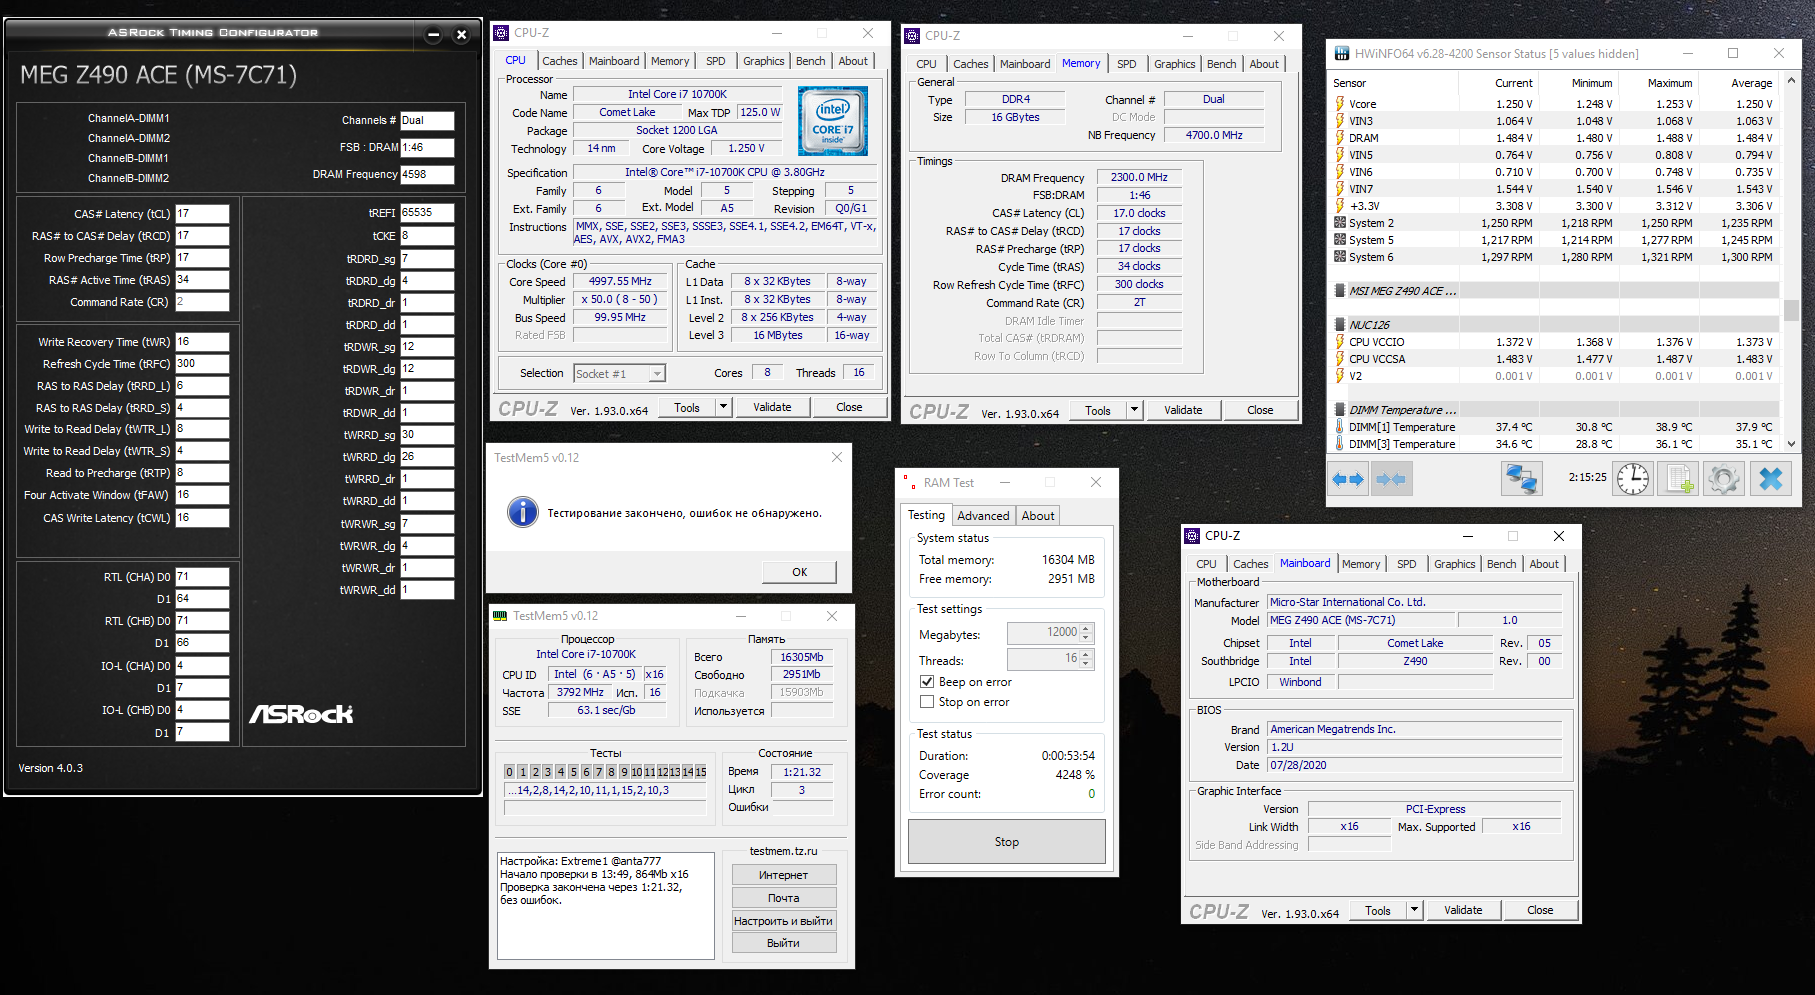Screen dimensions: 1815x995
Task: Click chip icon beside NUC126
Action: (x=1340, y=325)
